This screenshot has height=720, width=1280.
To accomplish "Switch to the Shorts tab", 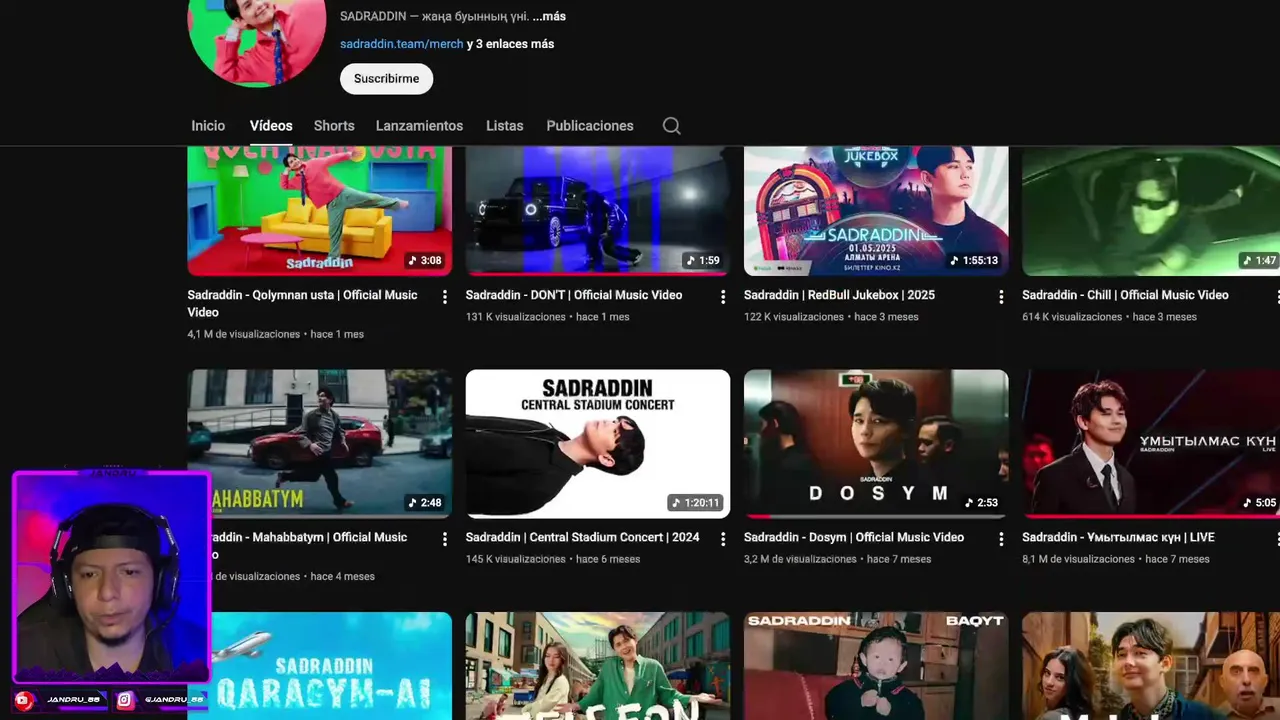I will coord(334,126).
